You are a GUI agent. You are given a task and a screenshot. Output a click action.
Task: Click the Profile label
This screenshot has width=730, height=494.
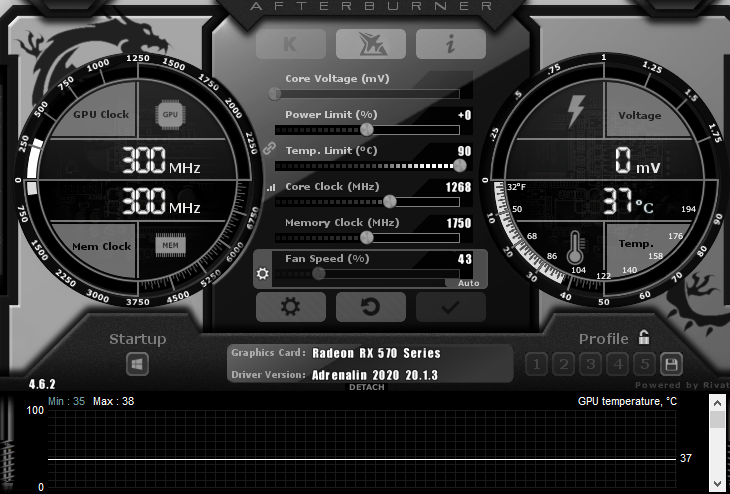click(603, 338)
